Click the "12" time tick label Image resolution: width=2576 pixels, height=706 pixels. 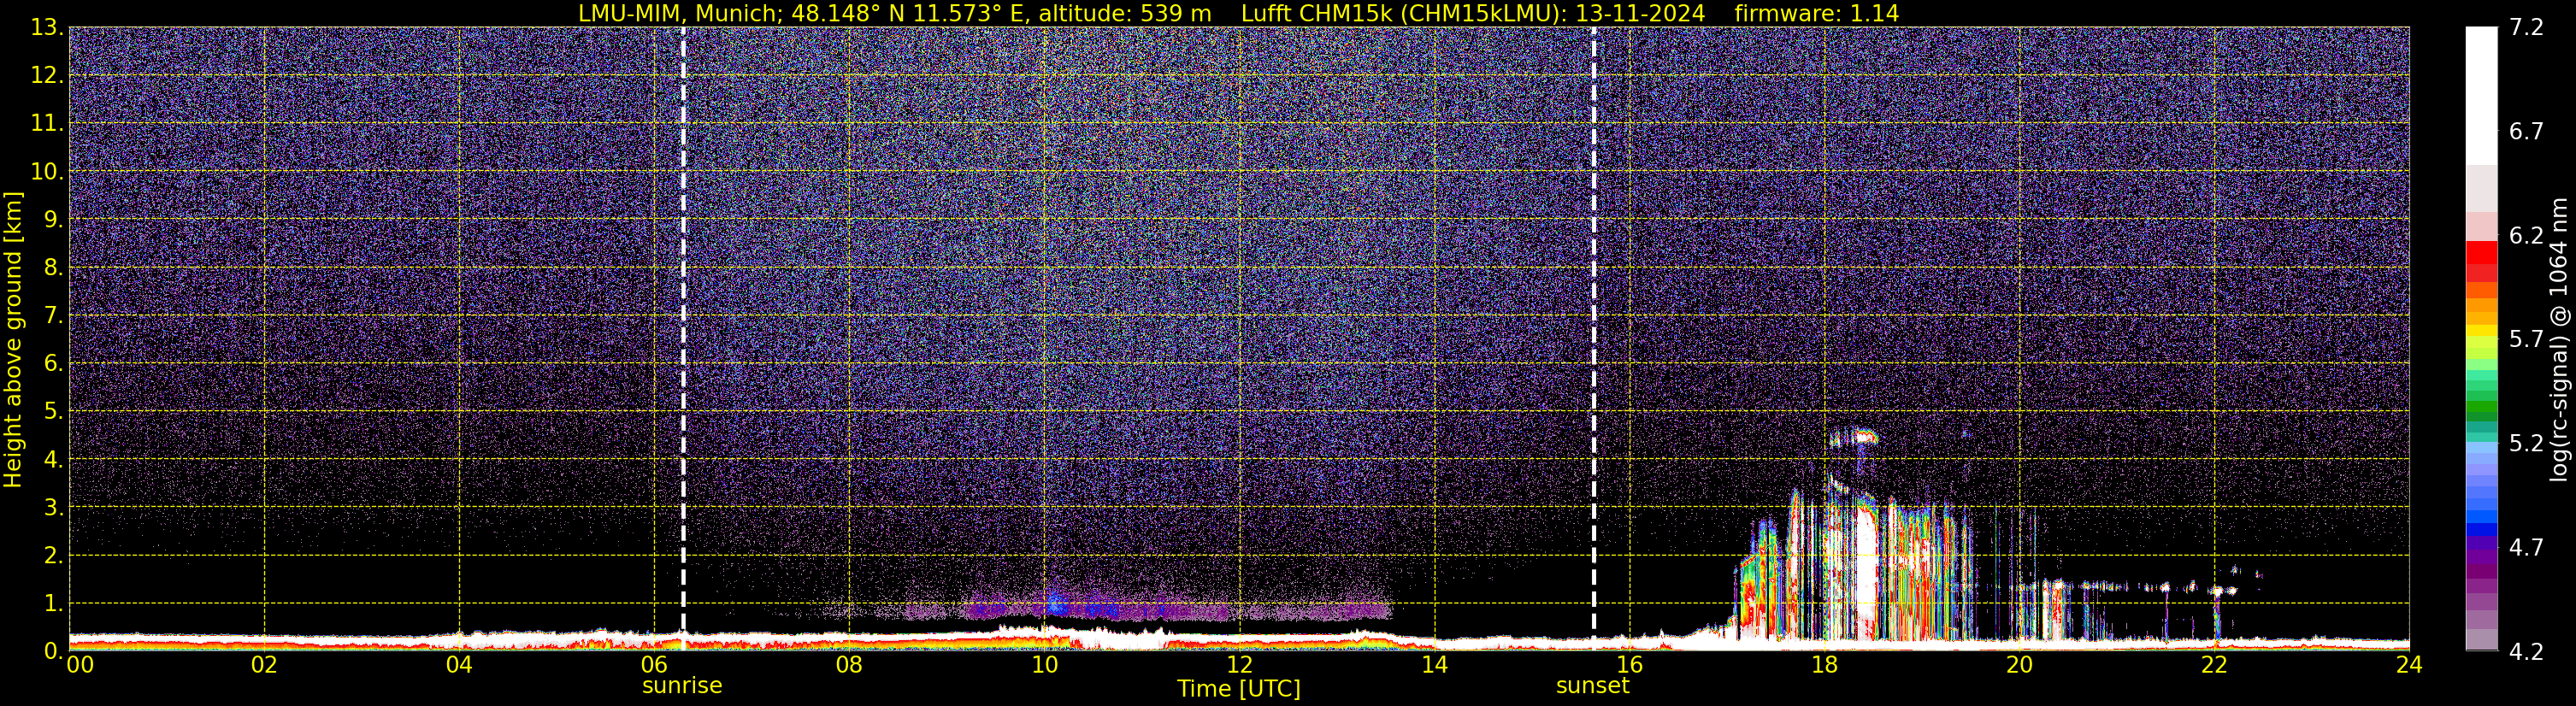point(1239,666)
